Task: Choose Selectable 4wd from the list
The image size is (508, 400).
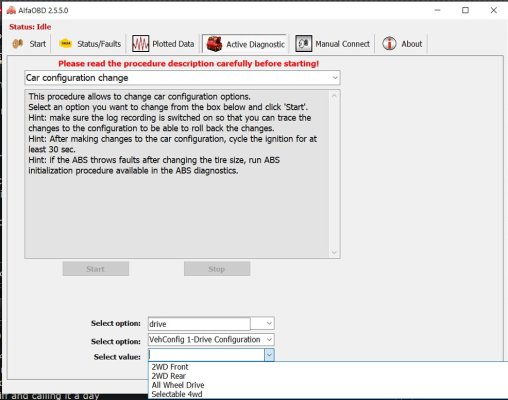Action: (x=177, y=394)
